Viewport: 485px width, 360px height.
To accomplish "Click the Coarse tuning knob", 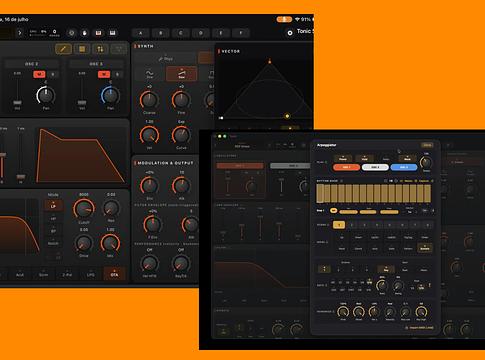I will (149, 99).
